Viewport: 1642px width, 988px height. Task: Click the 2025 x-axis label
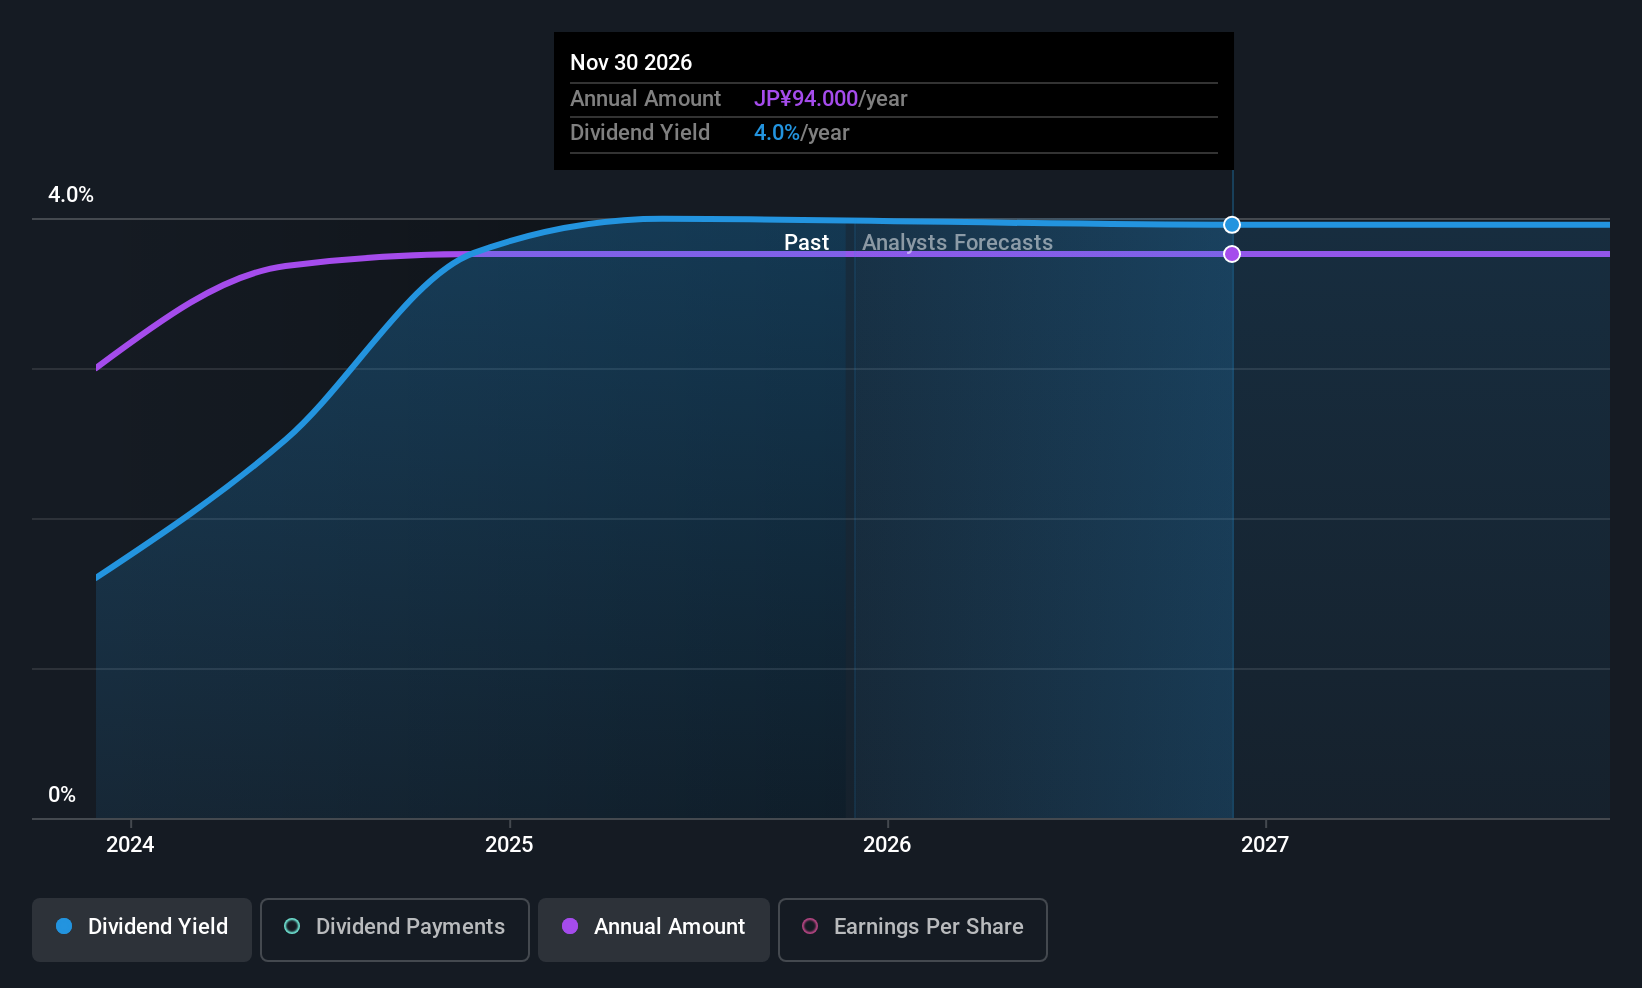click(509, 845)
